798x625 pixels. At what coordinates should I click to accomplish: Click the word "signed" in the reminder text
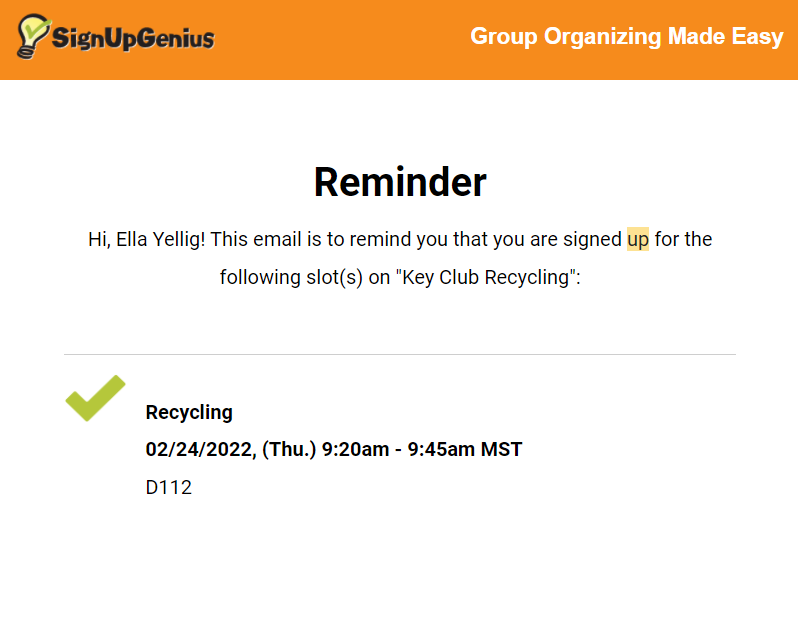pos(593,240)
